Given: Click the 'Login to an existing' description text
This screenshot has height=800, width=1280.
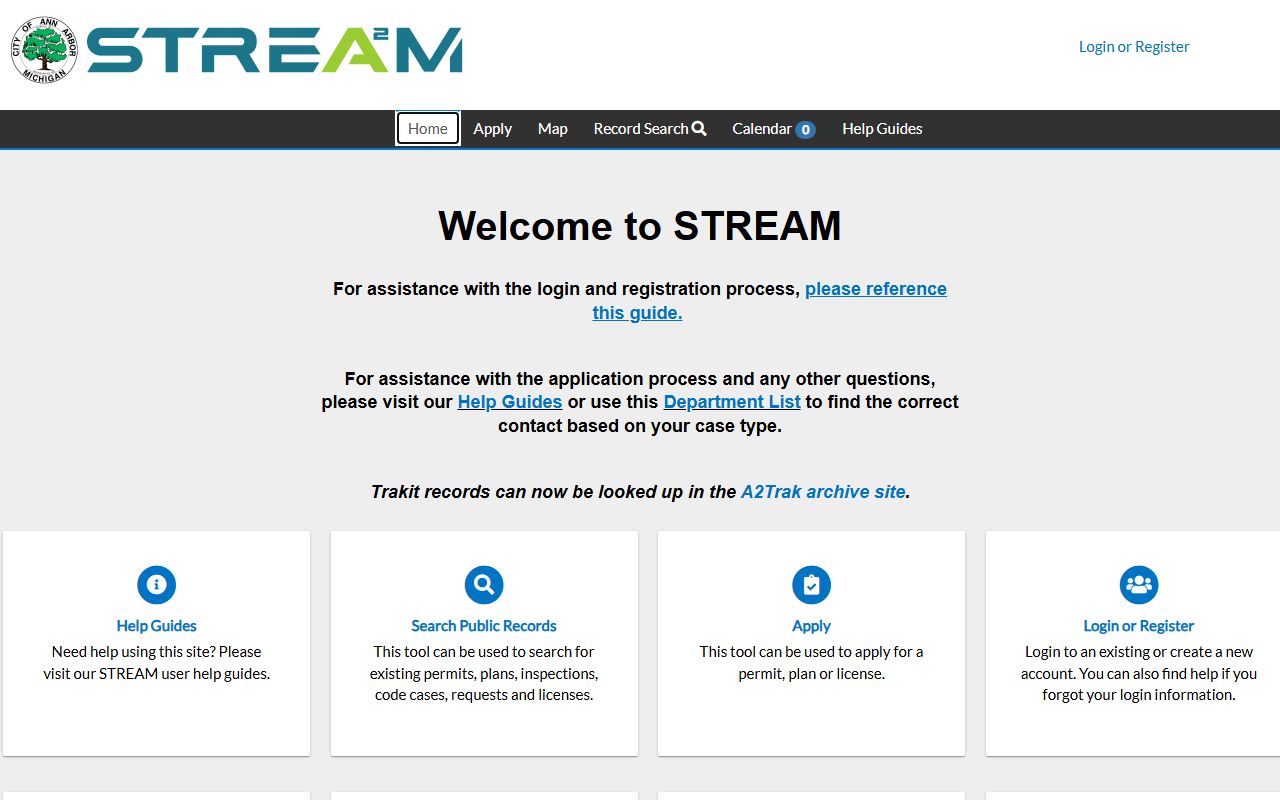Looking at the screenshot, I should 1139,673.
